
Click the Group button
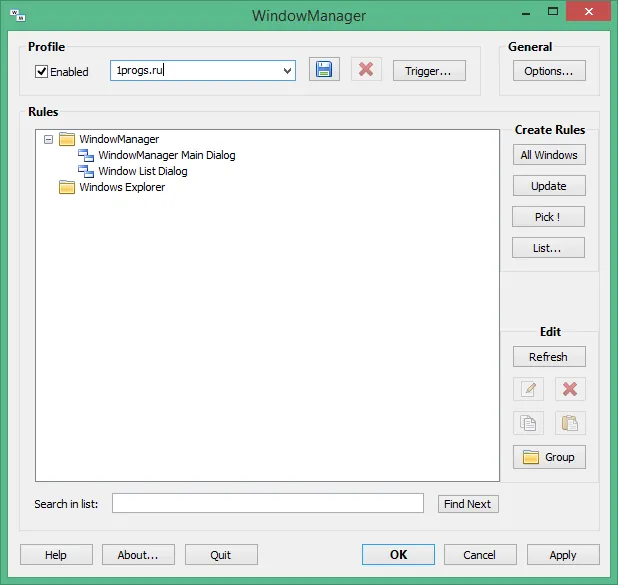[x=549, y=457]
